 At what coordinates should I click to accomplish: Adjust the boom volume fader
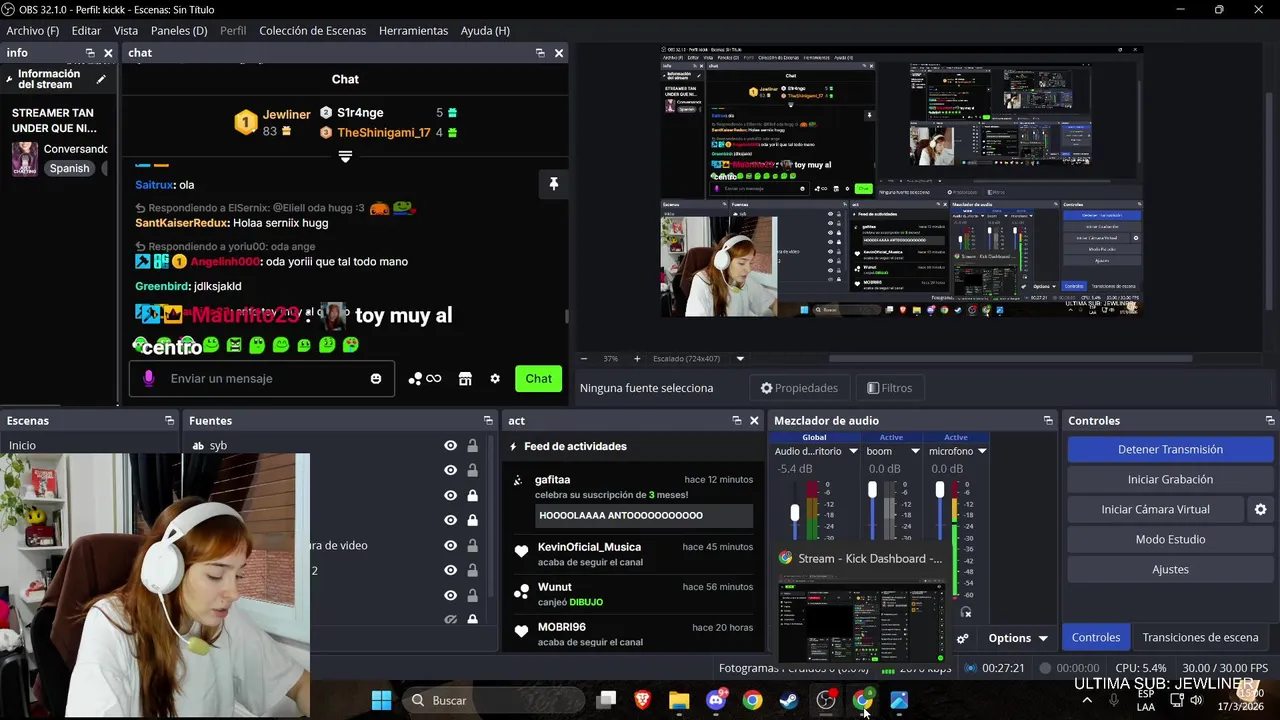tap(872, 489)
